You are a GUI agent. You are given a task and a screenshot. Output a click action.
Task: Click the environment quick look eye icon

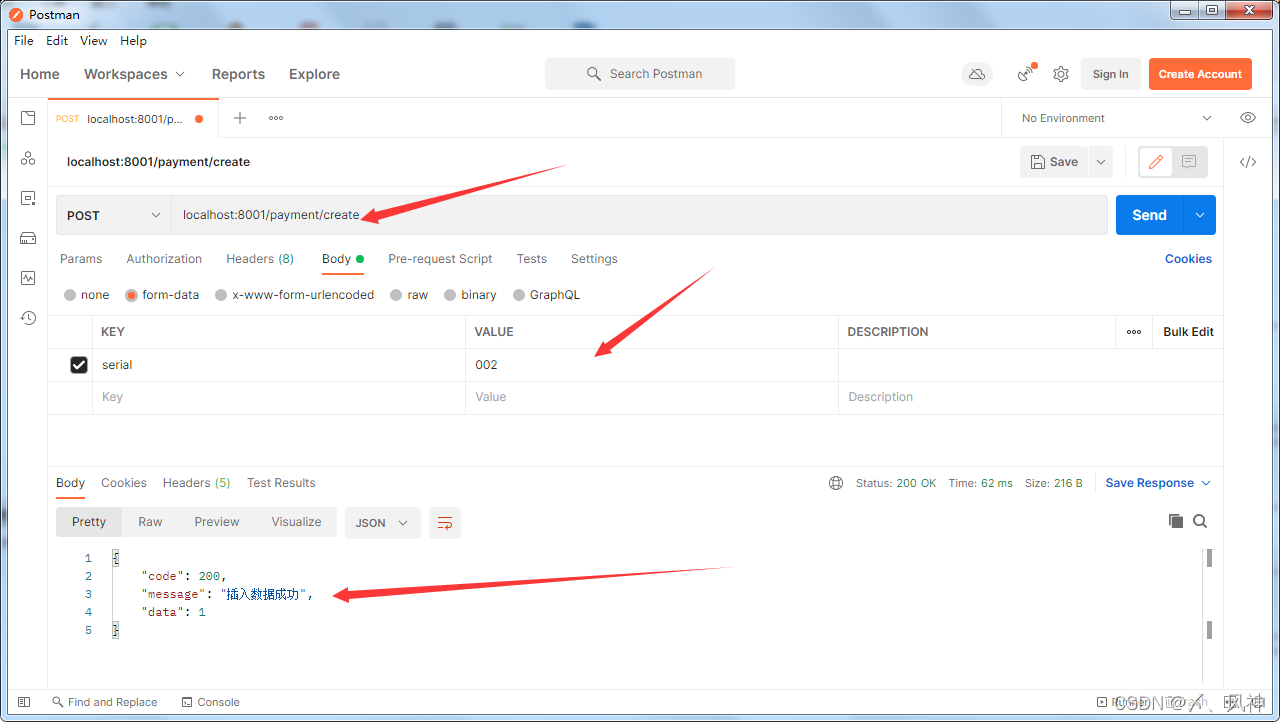[x=1248, y=118]
